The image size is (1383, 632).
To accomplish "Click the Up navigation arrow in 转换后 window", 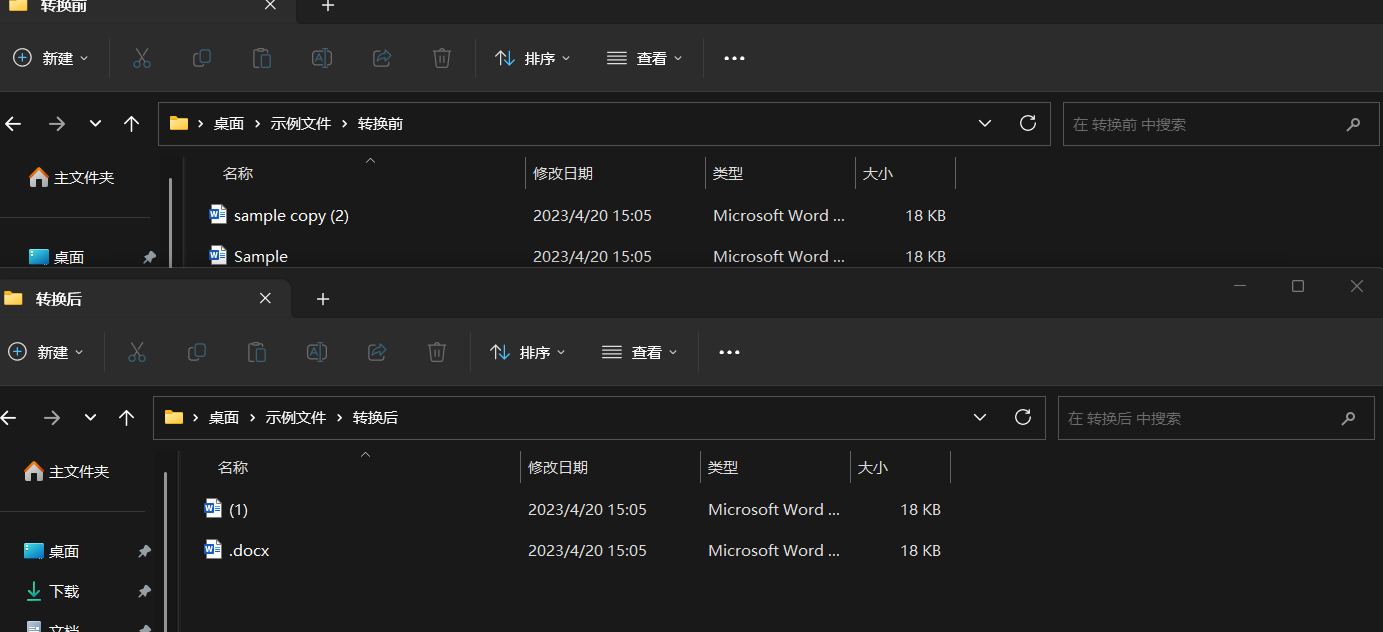I will pyautogui.click(x=126, y=417).
